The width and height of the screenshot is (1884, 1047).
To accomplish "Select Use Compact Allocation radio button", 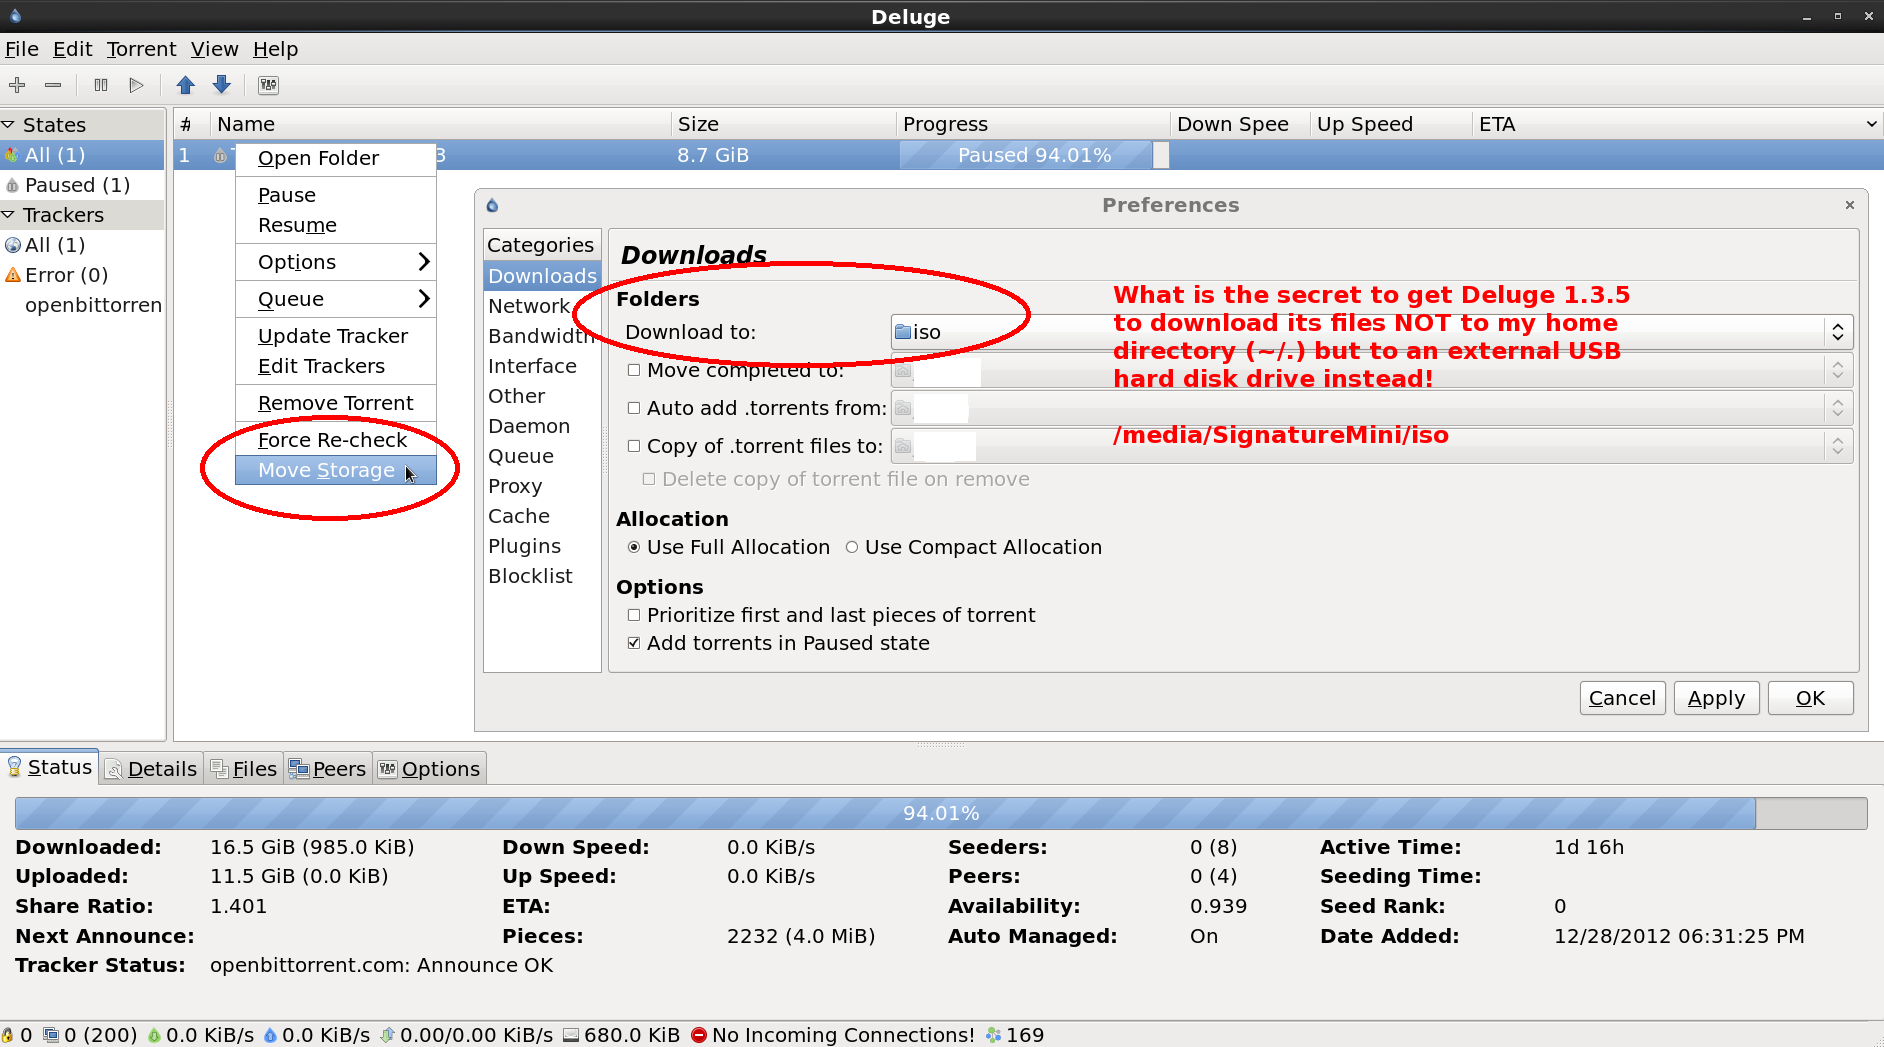I will (x=852, y=547).
